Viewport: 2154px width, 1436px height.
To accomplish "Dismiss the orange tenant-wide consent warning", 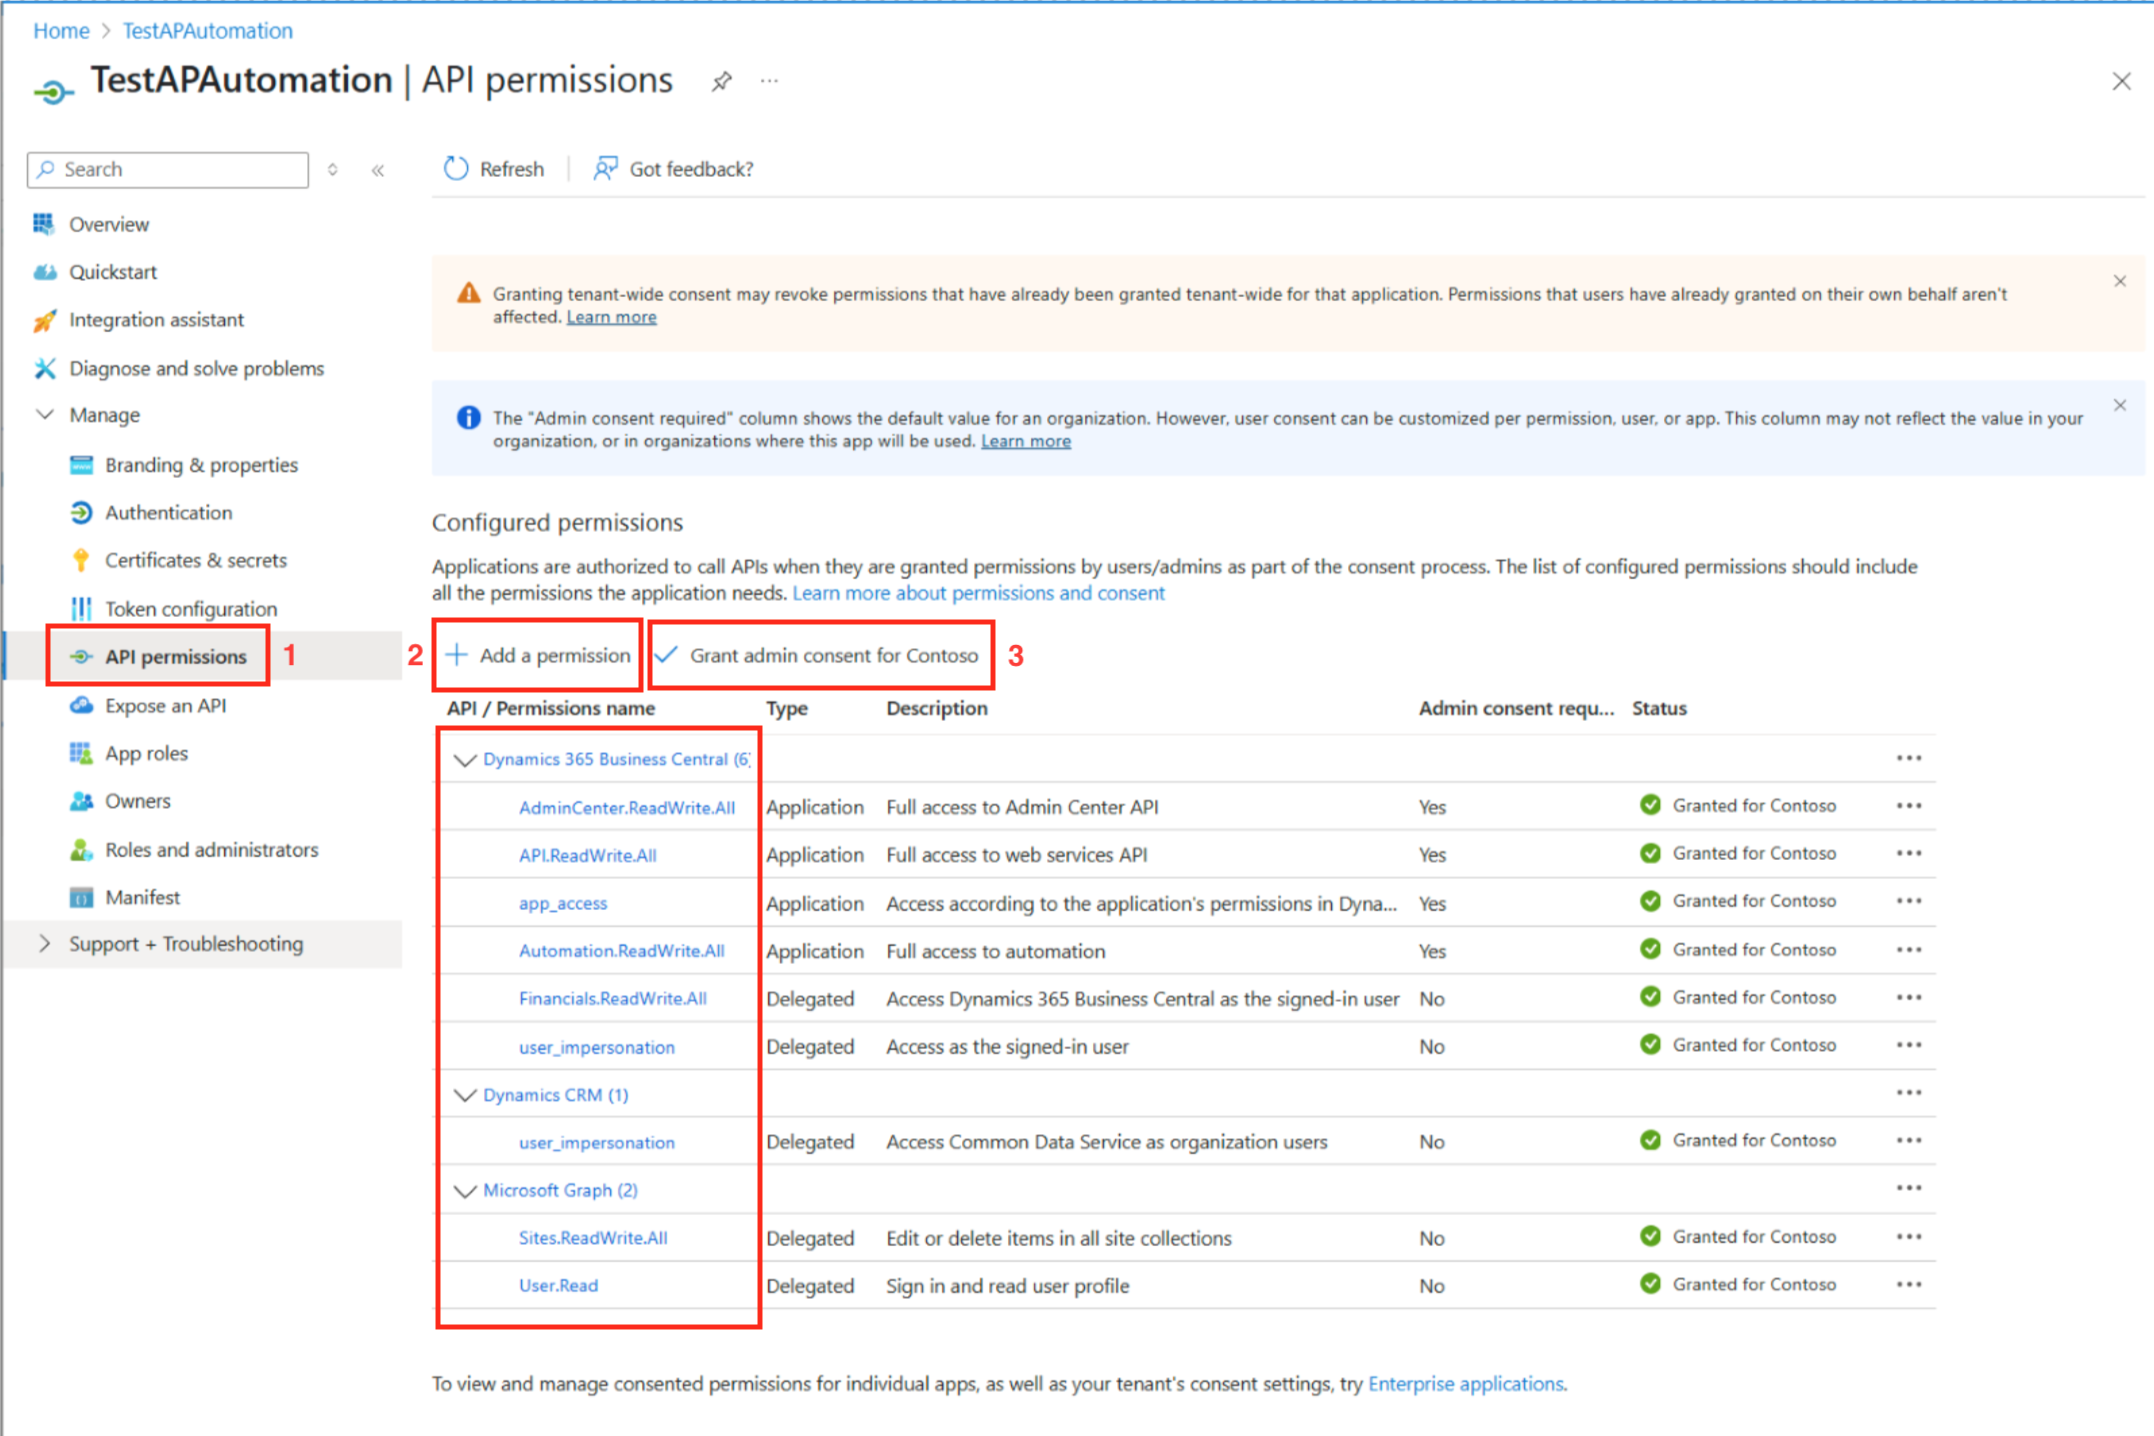I will tap(2119, 281).
